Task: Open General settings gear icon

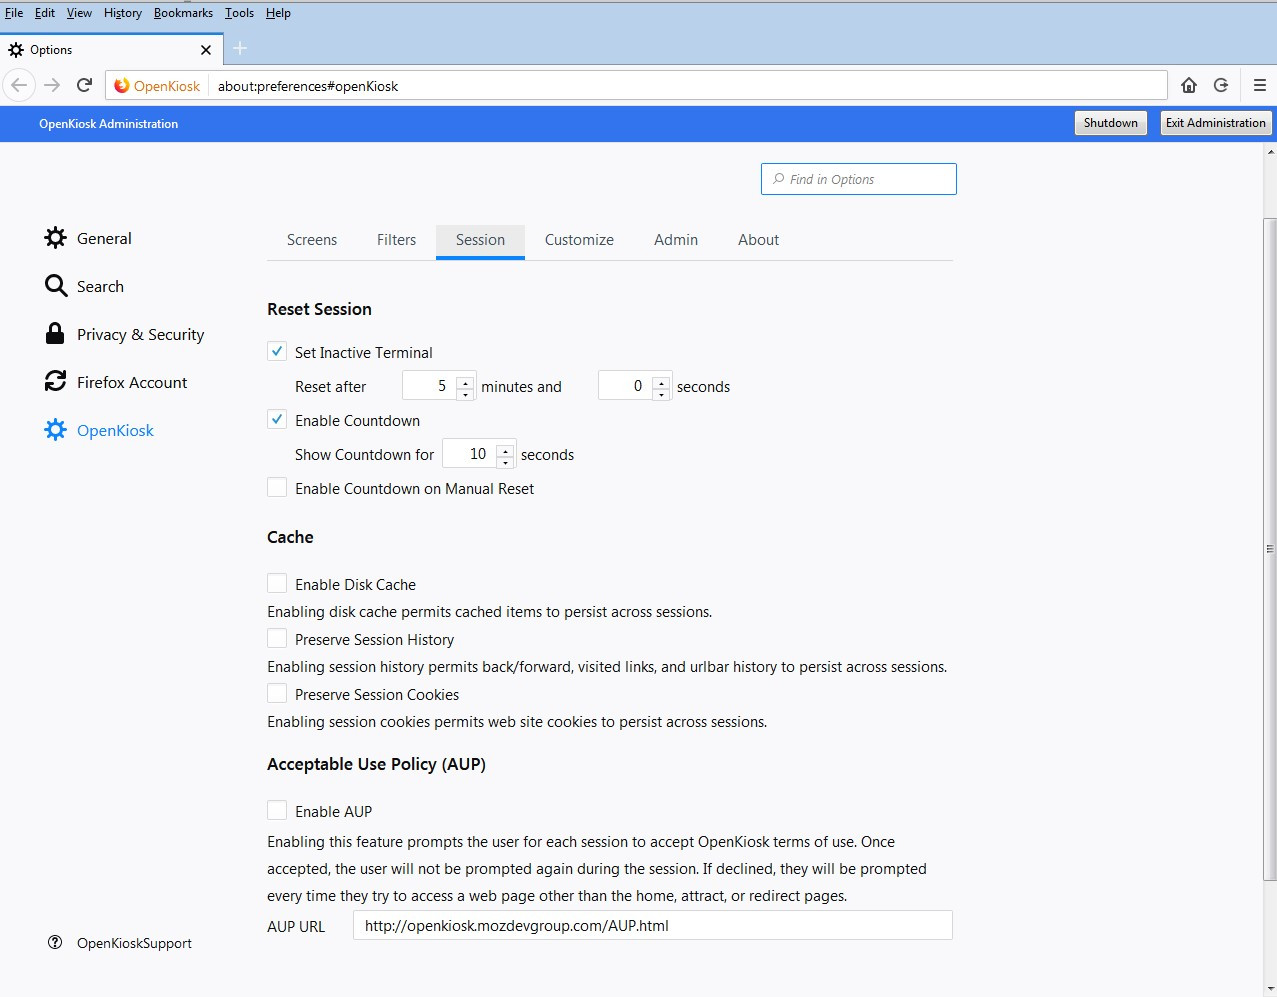Action: (x=55, y=238)
